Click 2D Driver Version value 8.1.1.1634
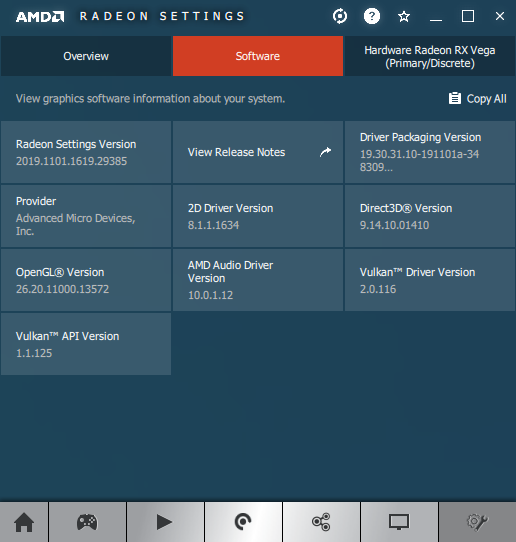 coord(213,225)
